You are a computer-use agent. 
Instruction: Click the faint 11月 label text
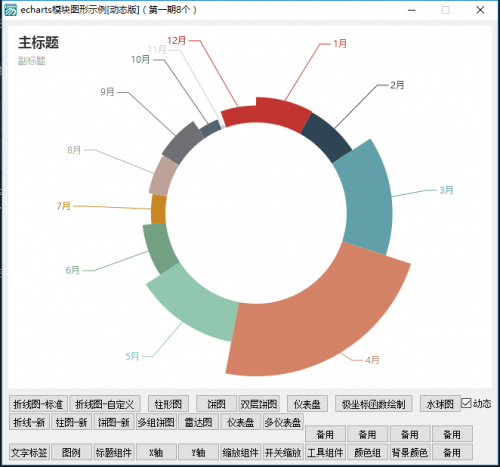click(x=157, y=50)
